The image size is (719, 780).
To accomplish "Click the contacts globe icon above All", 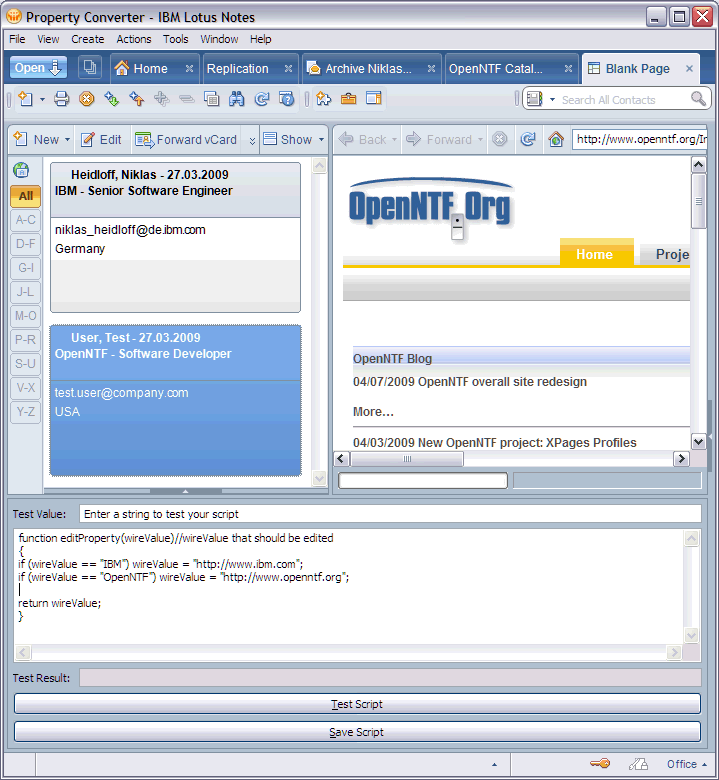I will [x=21, y=171].
